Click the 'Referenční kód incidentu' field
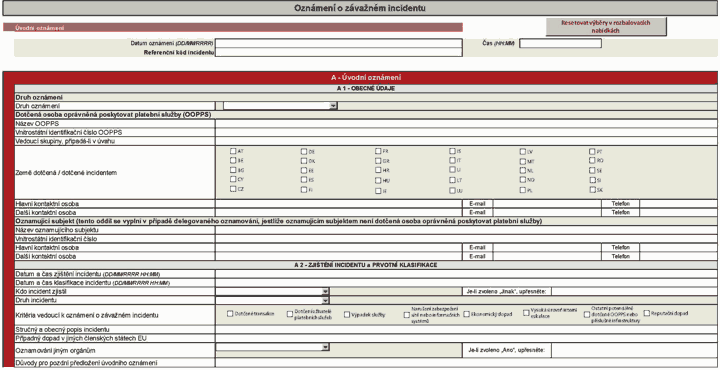Image resolution: width=720 pixels, height=370 pixels. (x=339, y=52)
